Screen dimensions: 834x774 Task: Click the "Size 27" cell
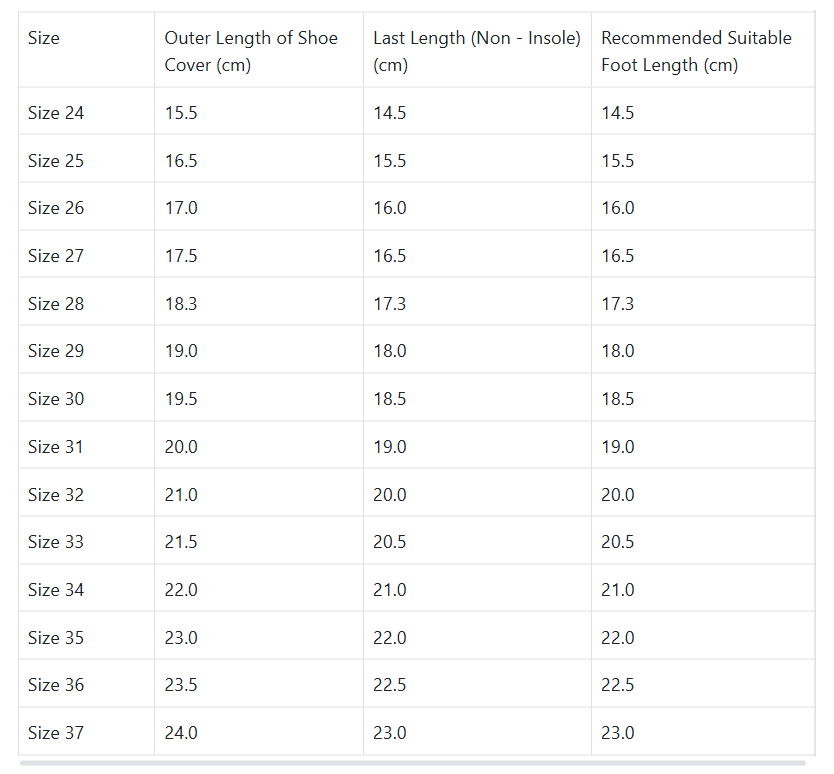tap(56, 256)
